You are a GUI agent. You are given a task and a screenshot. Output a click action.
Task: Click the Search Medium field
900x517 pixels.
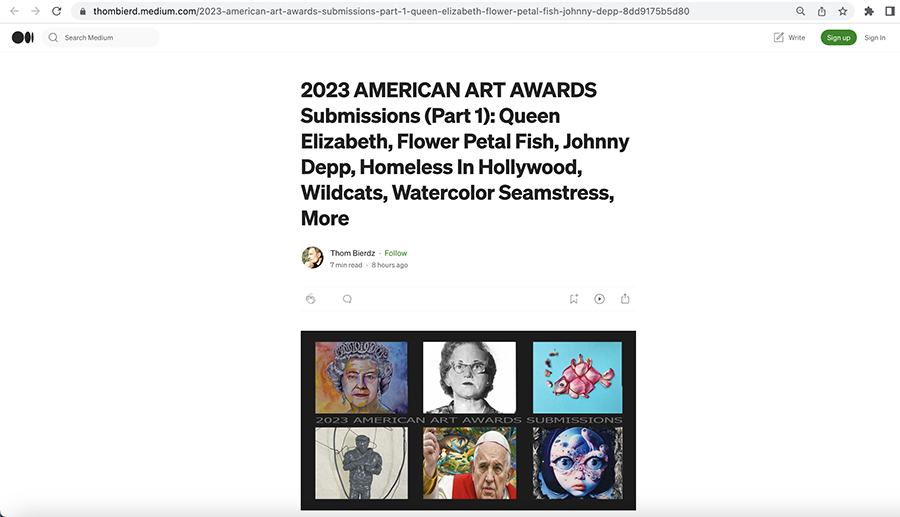(100, 37)
